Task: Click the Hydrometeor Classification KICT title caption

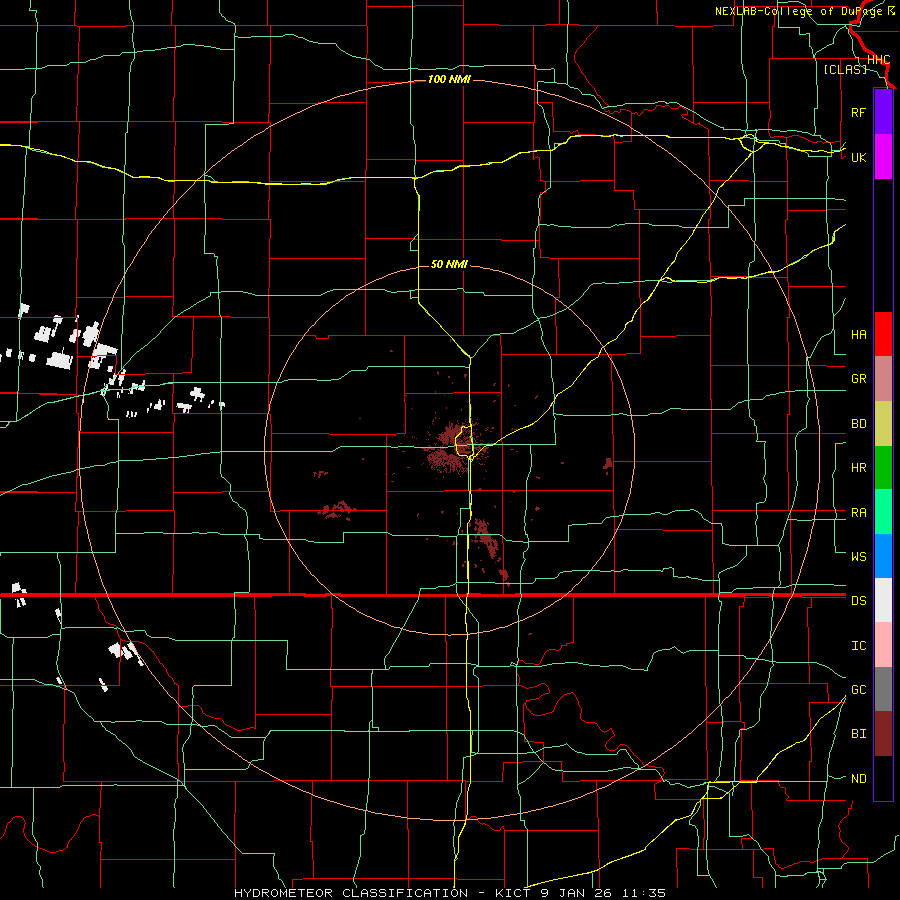Action: pos(449,893)
